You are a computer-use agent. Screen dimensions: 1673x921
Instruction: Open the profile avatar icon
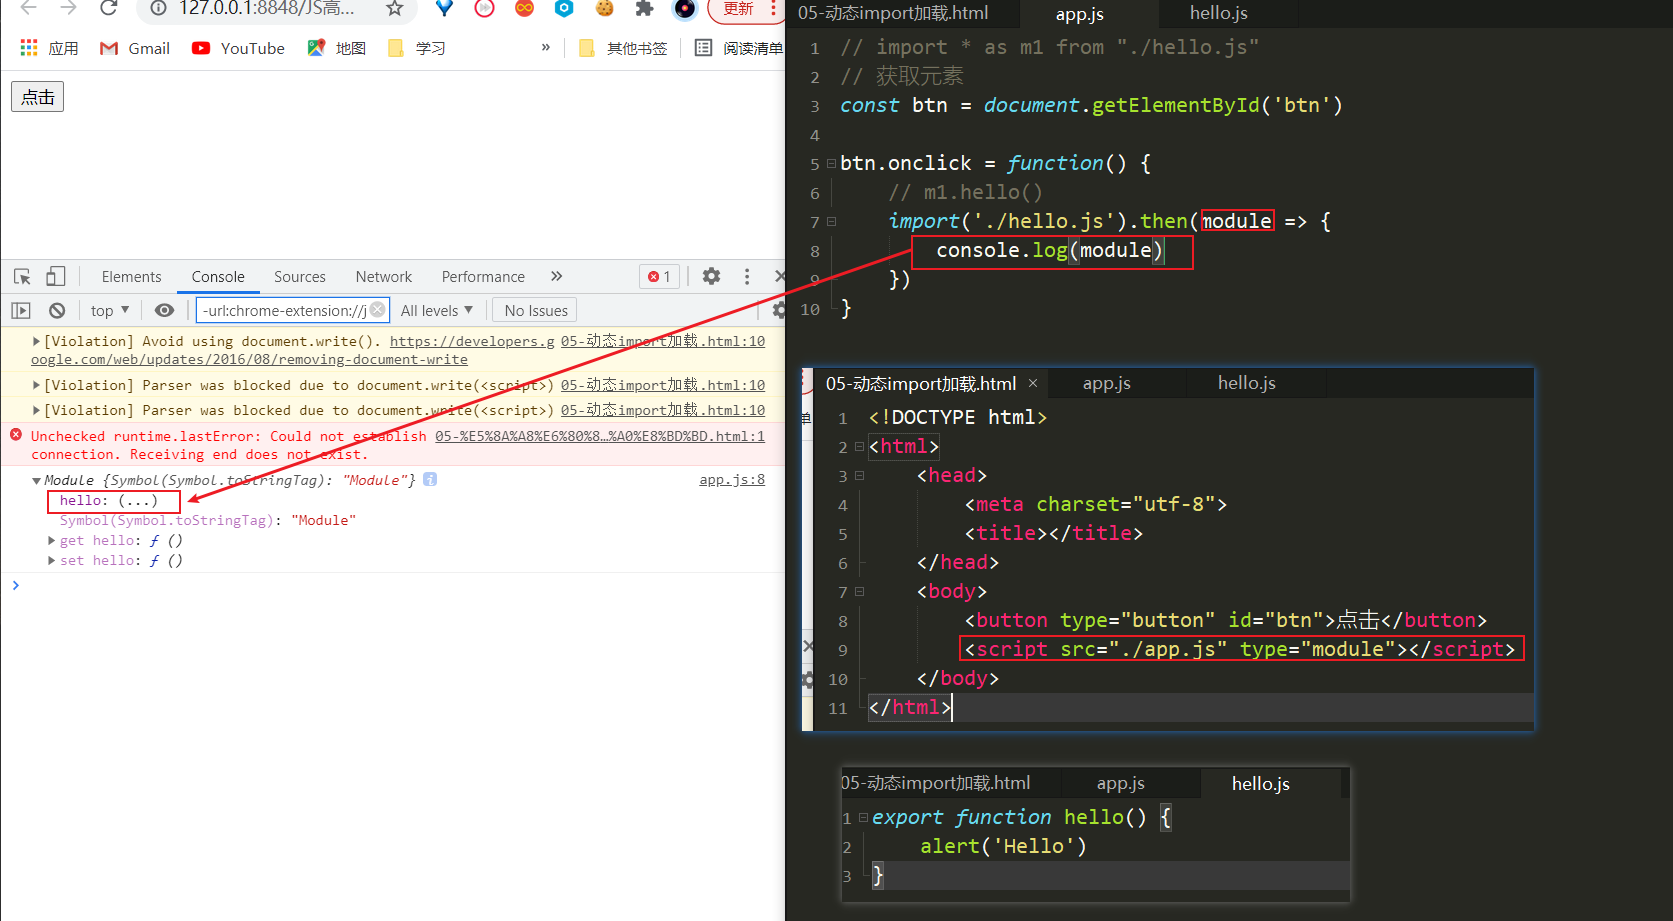coord(685,8)
